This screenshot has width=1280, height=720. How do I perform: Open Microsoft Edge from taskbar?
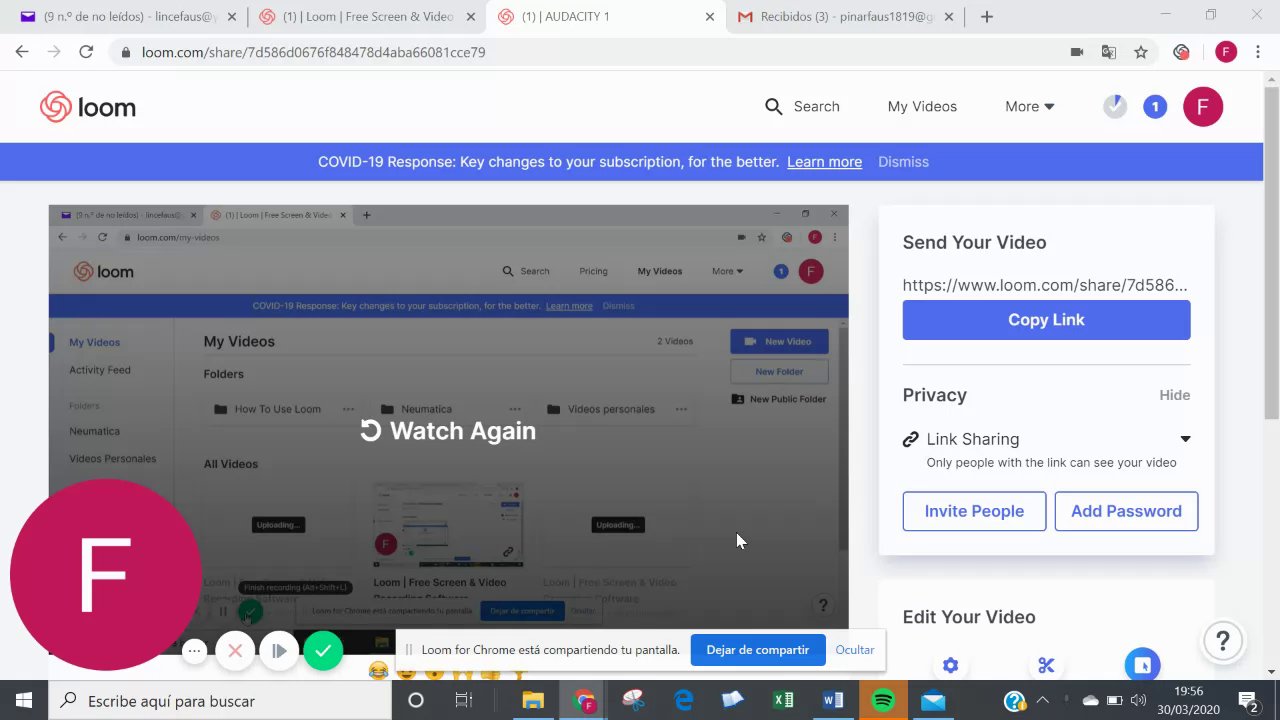pos(683,701)
